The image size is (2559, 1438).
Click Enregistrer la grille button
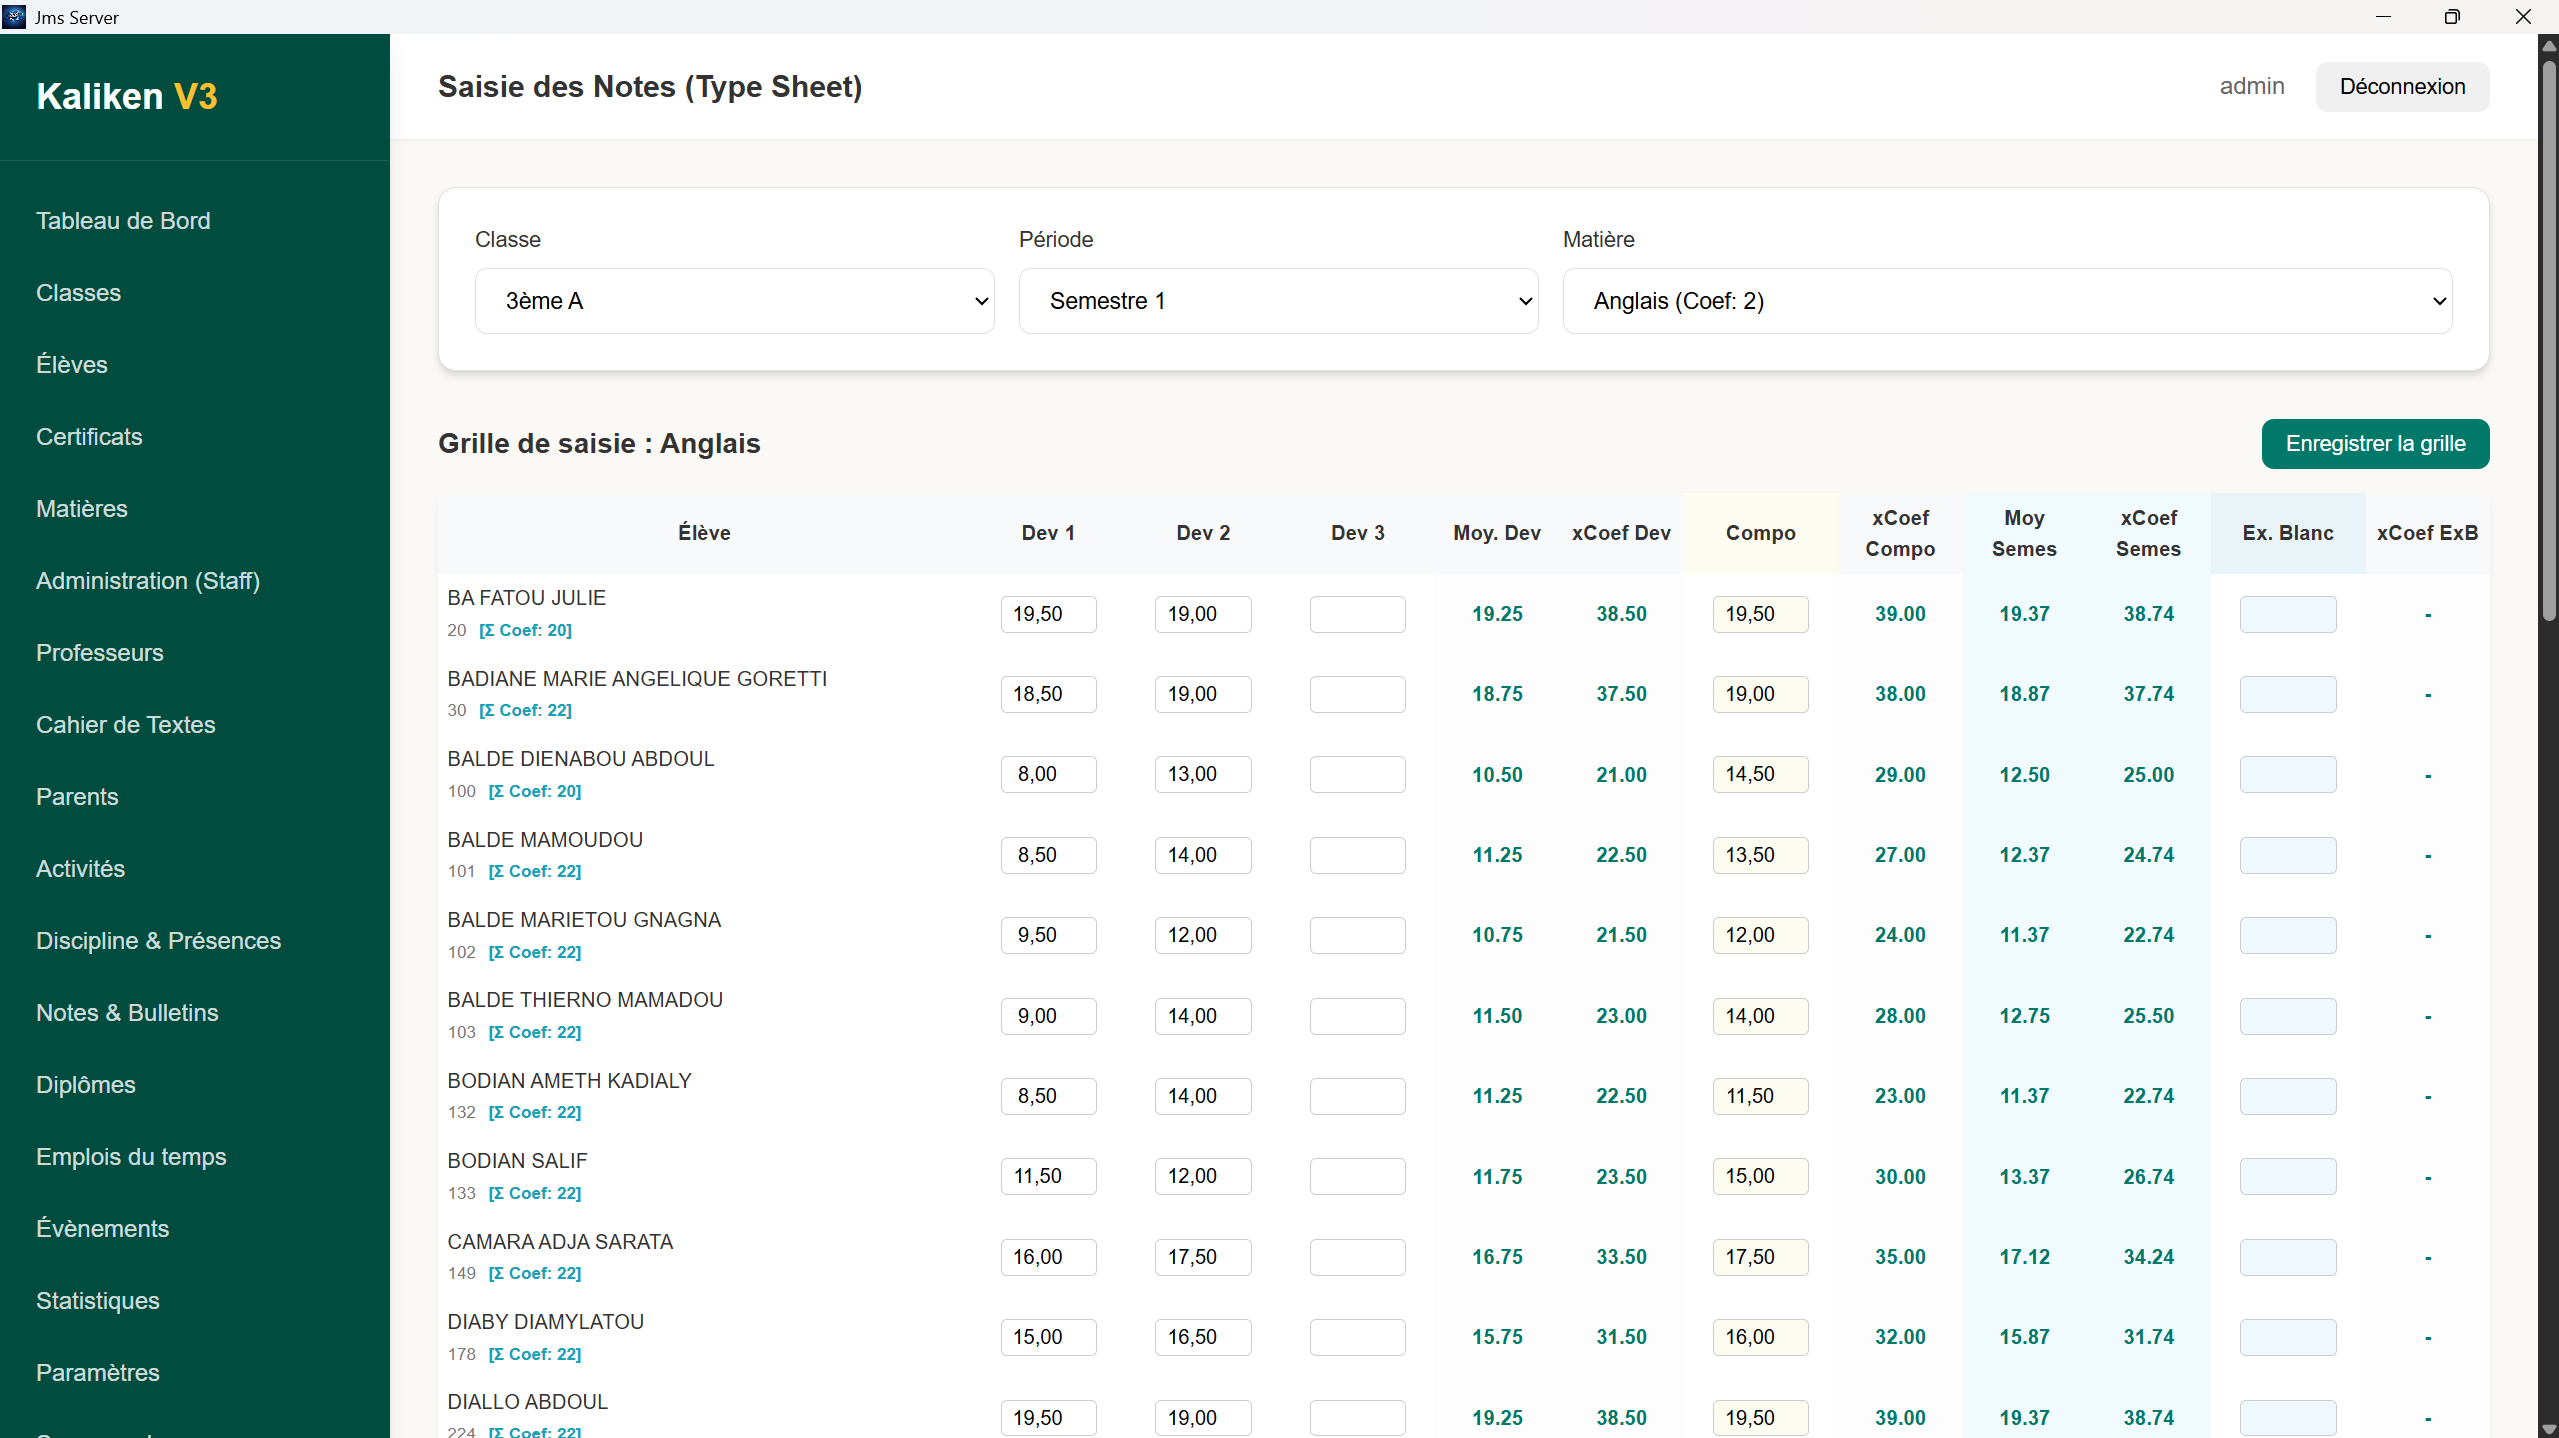2375,444
